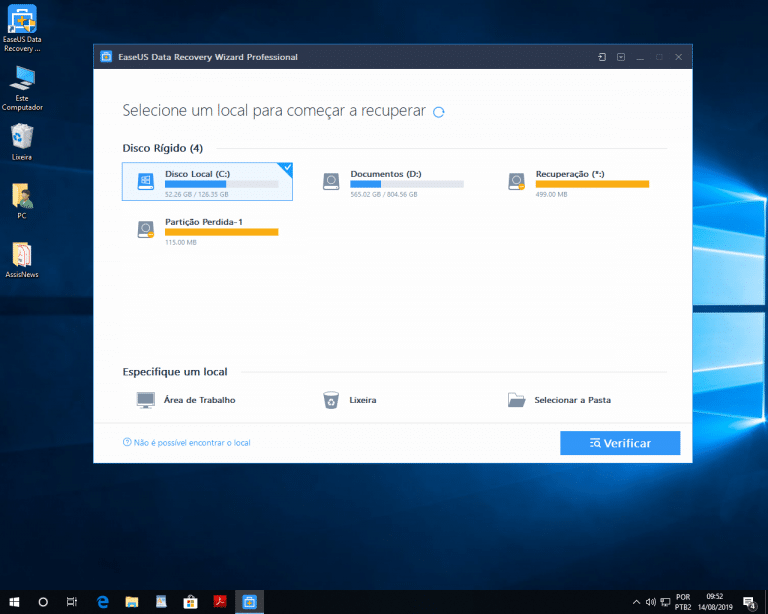Choose the Lixeira recycle bin icon in app

click(331, 400)
